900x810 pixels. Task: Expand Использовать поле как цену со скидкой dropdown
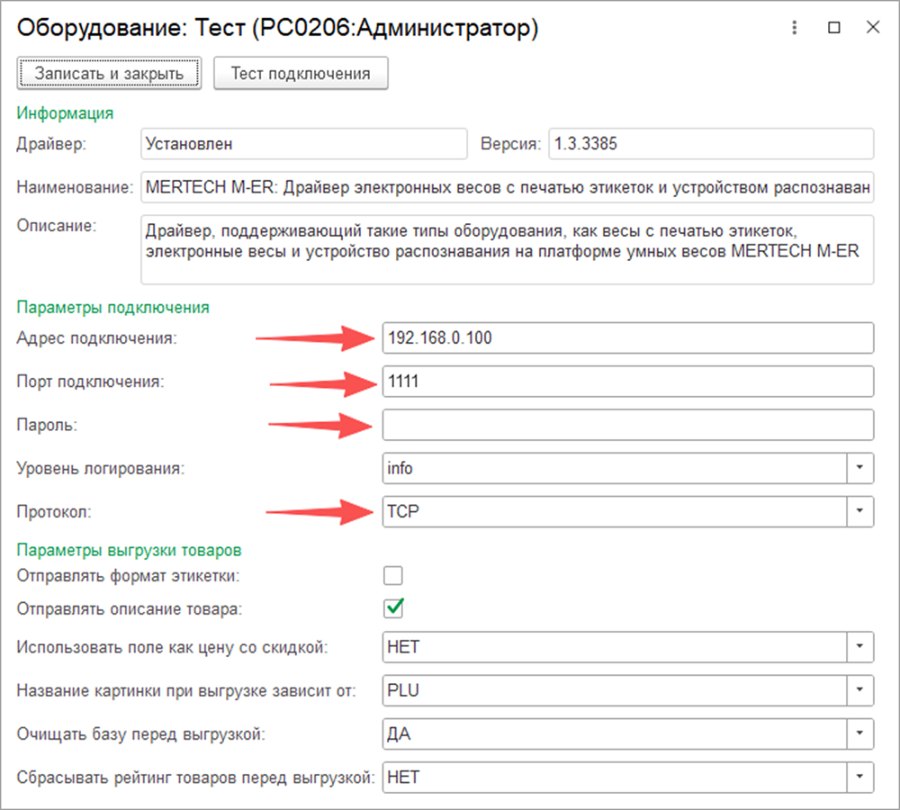860,646
